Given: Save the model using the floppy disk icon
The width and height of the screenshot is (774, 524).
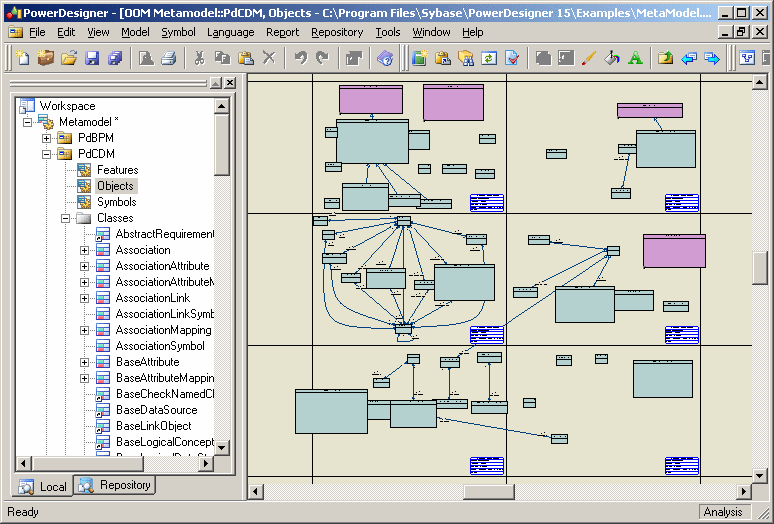Looking at the screenshot, I should pyautogui.click(x=92, y=58).
